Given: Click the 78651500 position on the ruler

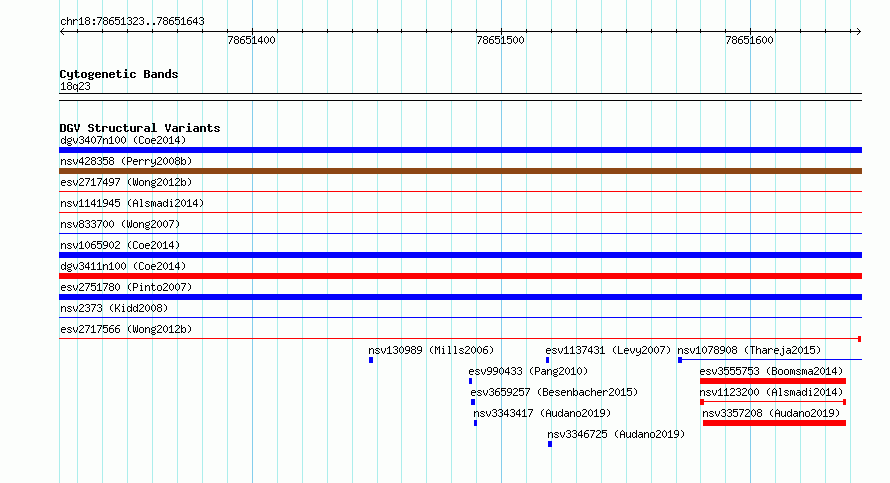Looking at the screenshot, I should point(500,40).
